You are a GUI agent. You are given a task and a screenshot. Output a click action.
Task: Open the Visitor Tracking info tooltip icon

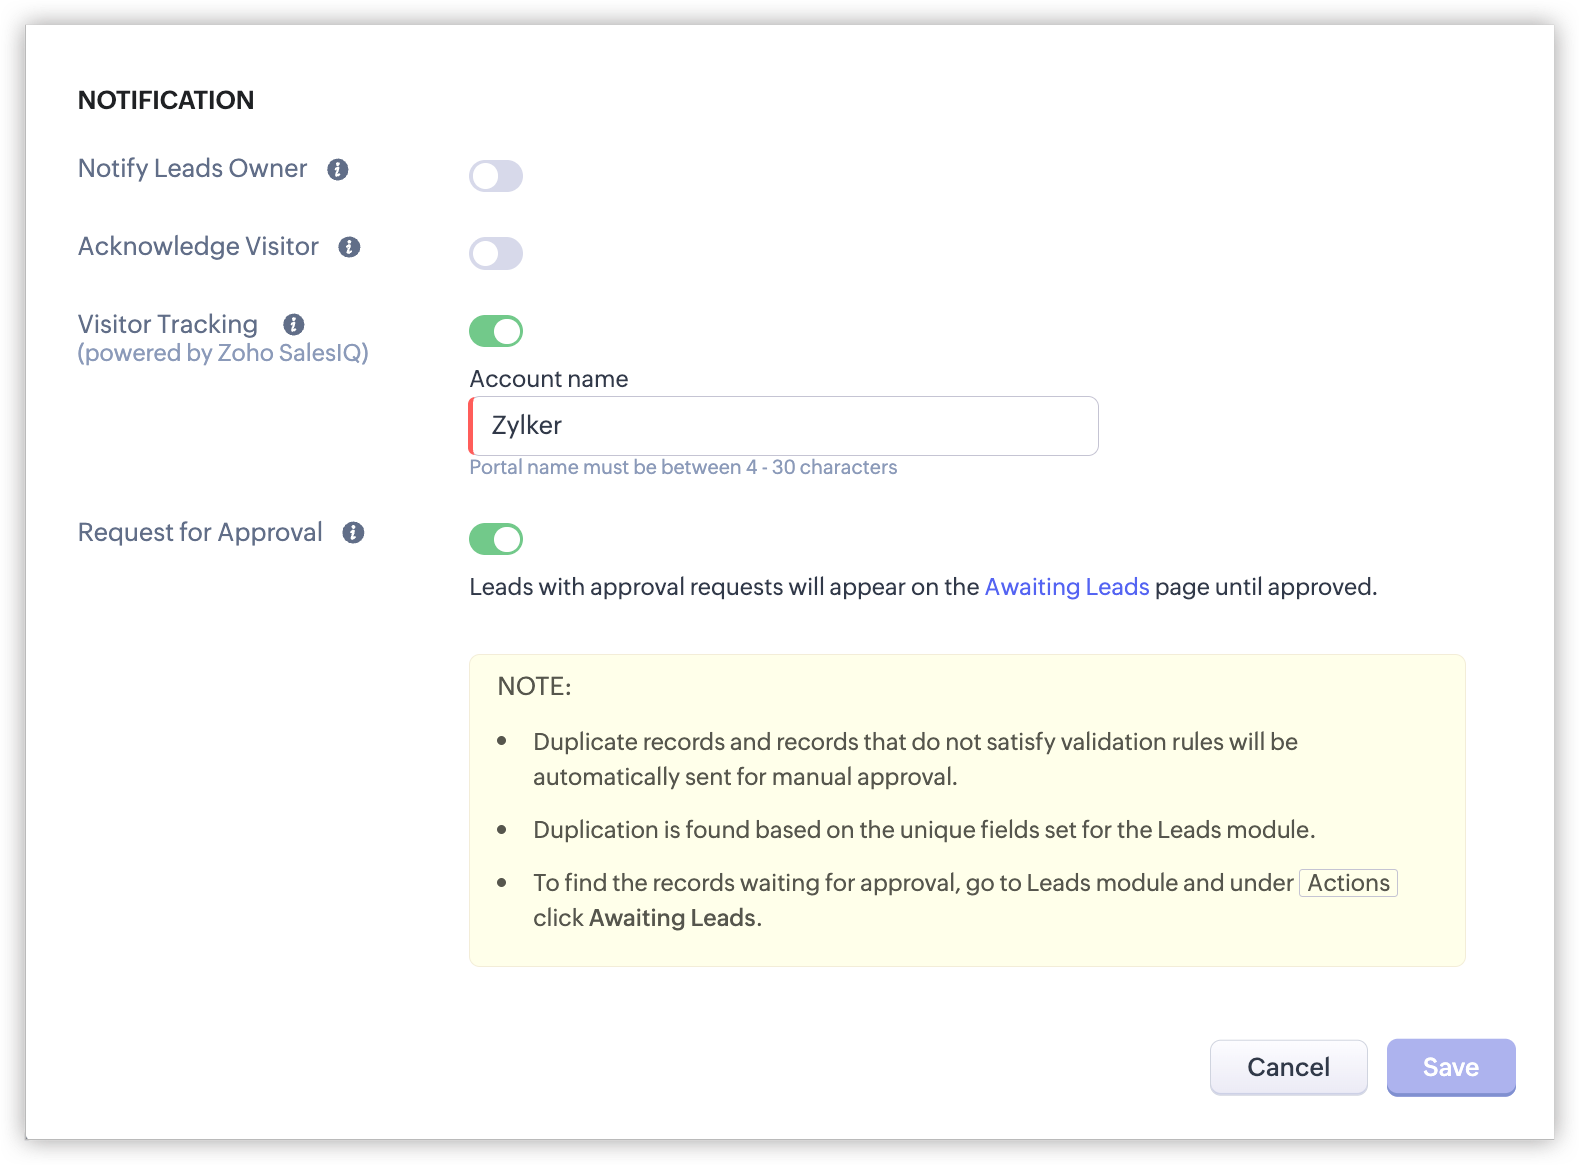[x=294, y=325]
